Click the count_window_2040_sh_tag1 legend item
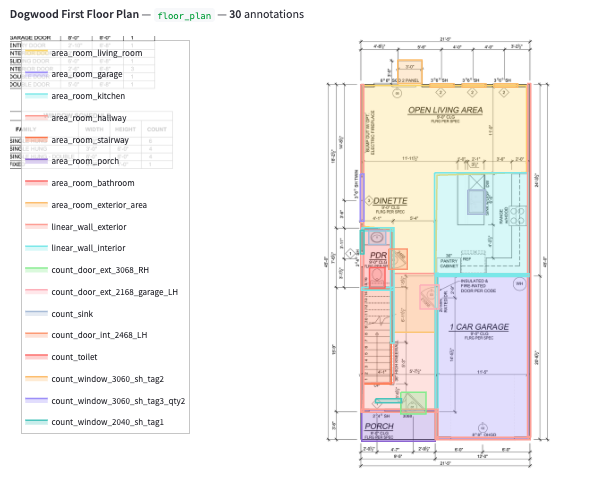The height and width of the screenshot is (488, 592). [x=94, y=422]
